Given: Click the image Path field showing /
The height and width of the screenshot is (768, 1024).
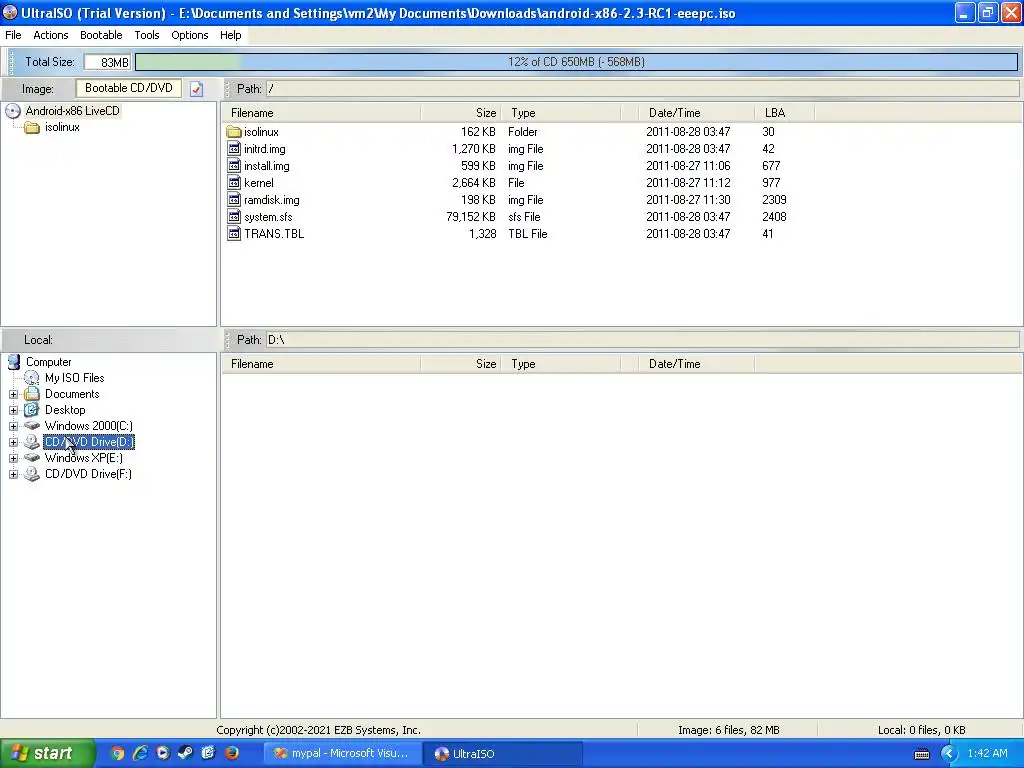Looking at the screenshot, I should (x=642, y=89).
